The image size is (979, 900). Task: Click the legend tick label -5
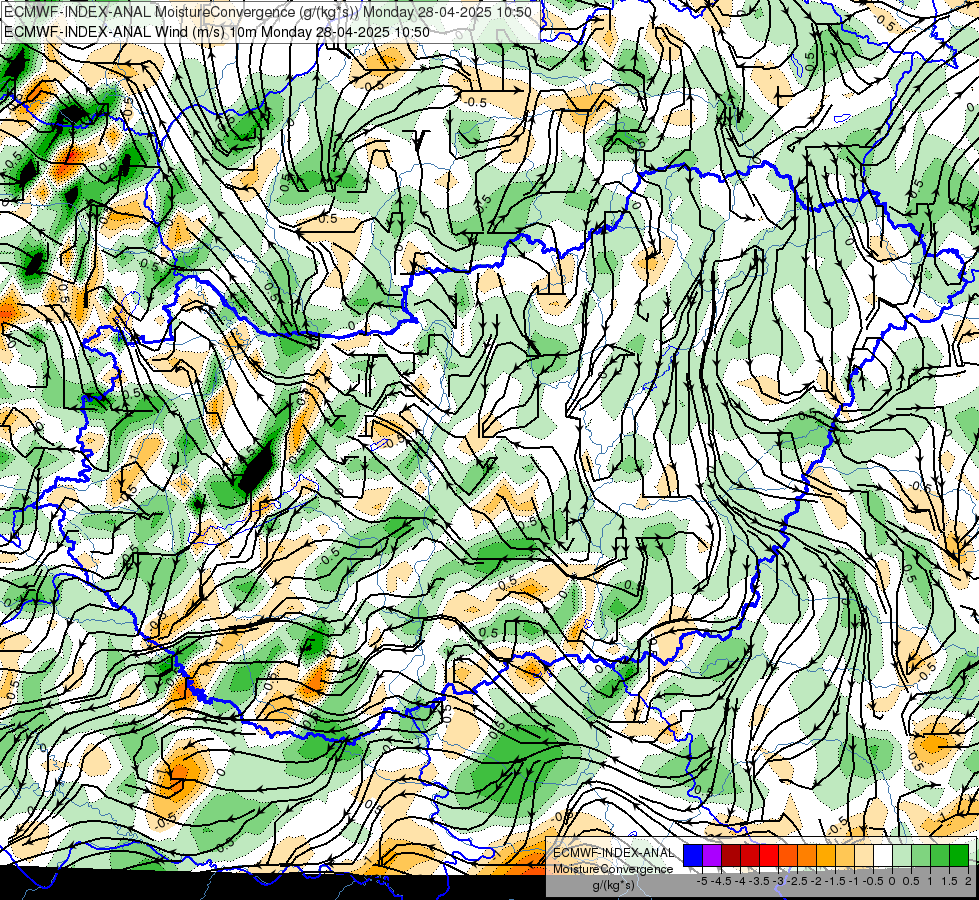(702, 881)
